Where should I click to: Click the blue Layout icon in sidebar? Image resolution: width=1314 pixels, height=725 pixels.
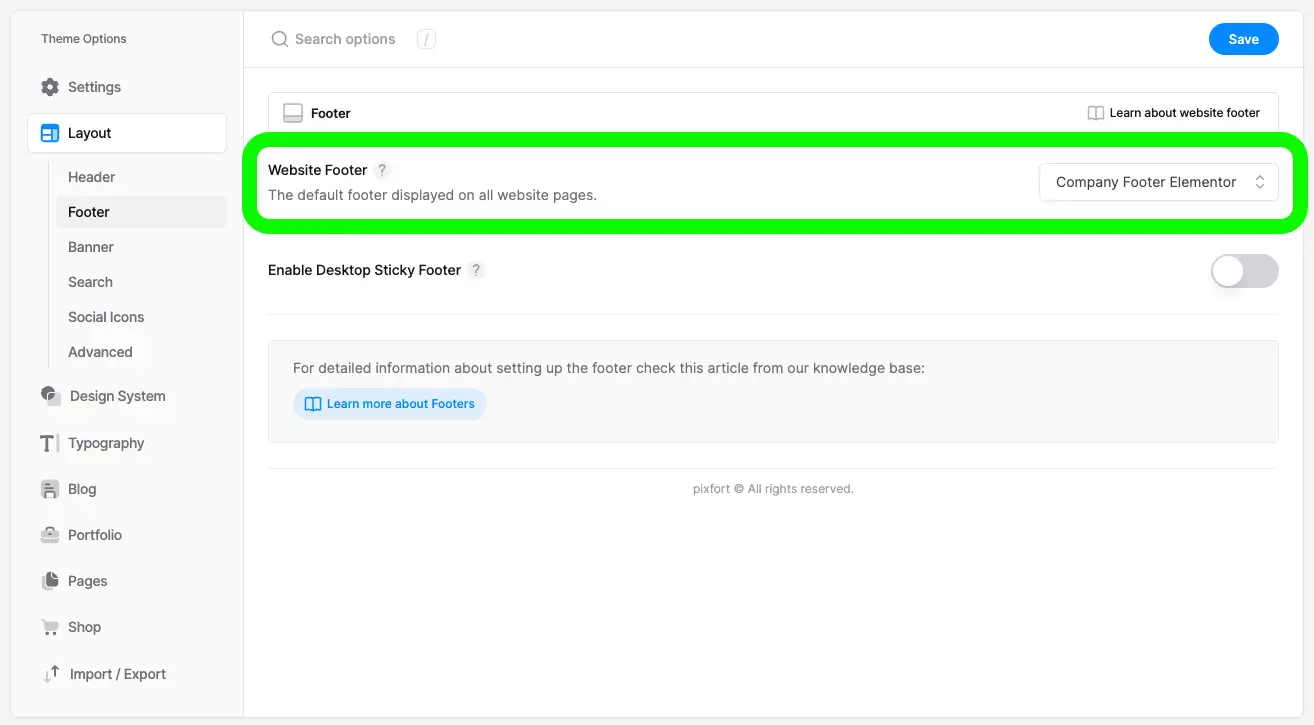tap(50, 133)
